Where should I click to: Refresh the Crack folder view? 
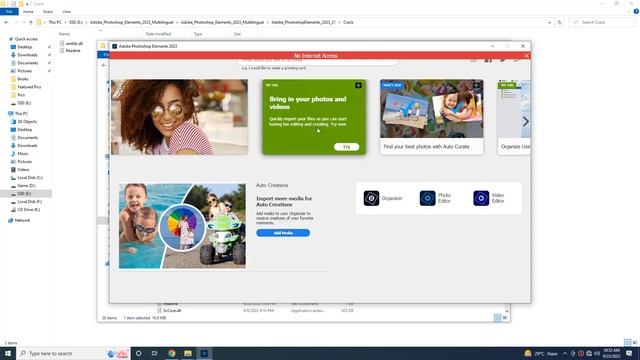(560, 22)
